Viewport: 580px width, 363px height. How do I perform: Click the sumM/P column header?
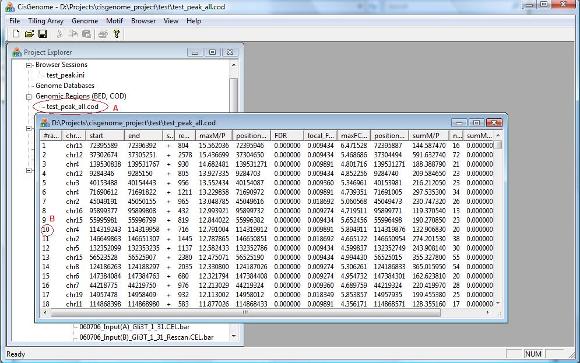(428, 135)
